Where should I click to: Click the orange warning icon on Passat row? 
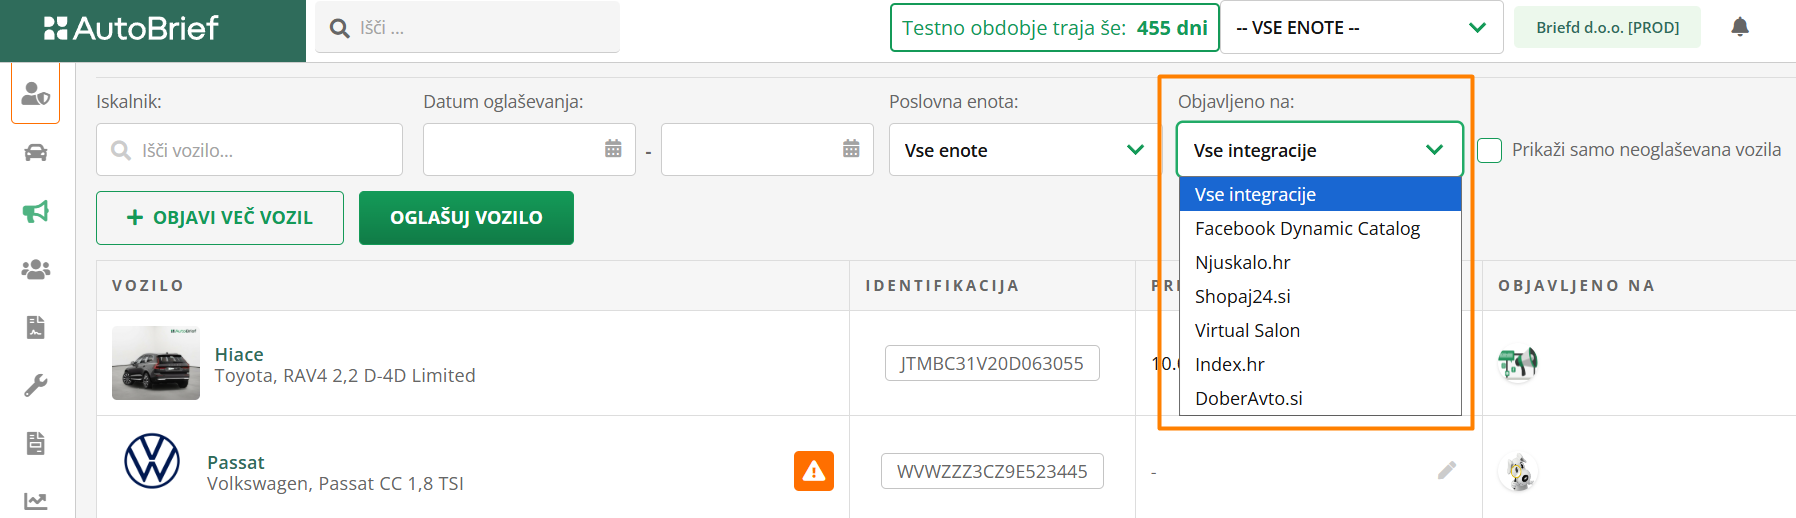tap(814, 471)
